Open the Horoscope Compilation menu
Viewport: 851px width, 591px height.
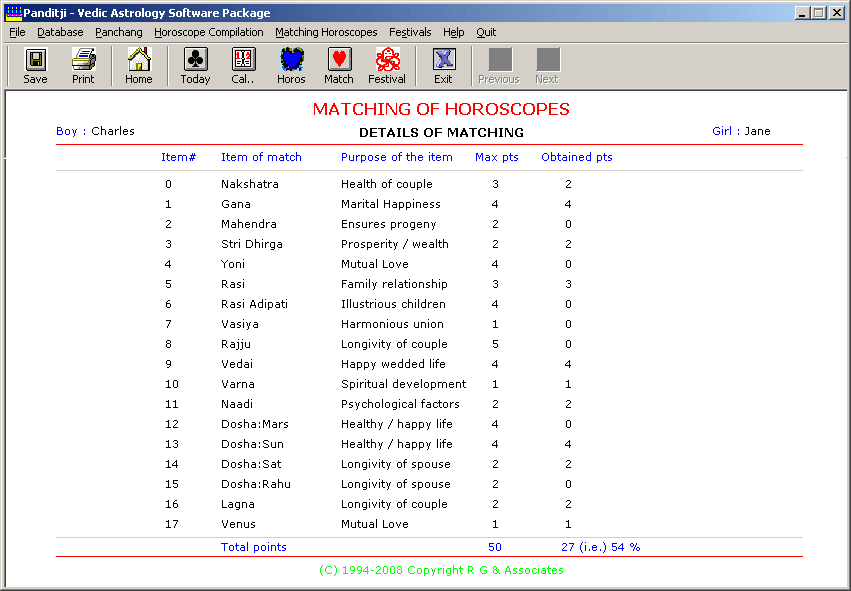[209, 32]
